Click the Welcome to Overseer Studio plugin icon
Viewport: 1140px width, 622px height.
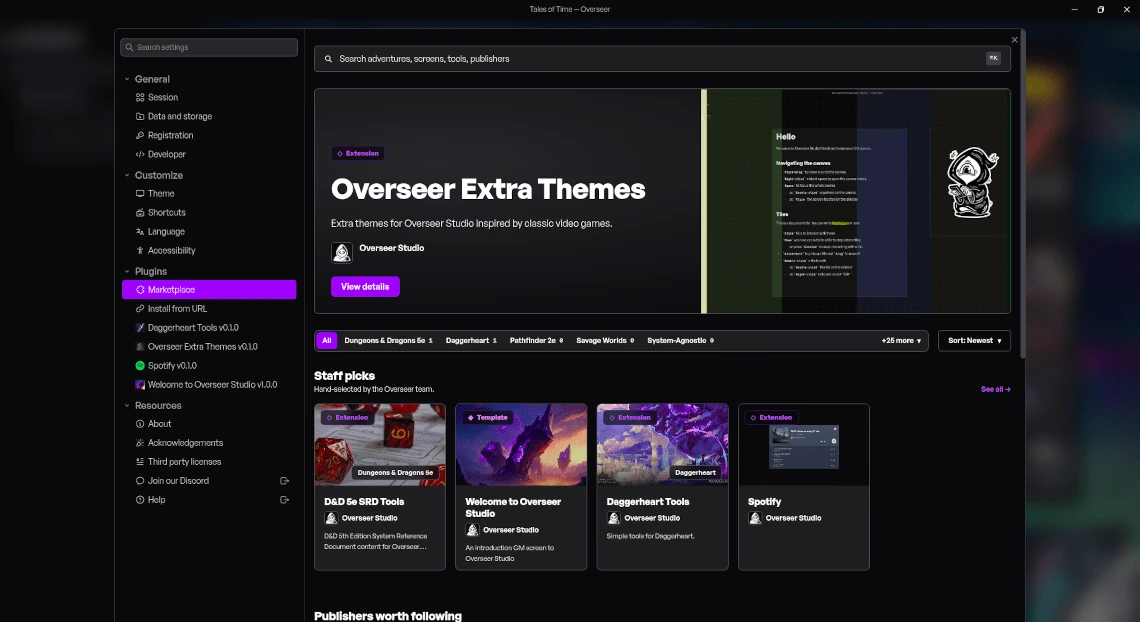(140, 384)
